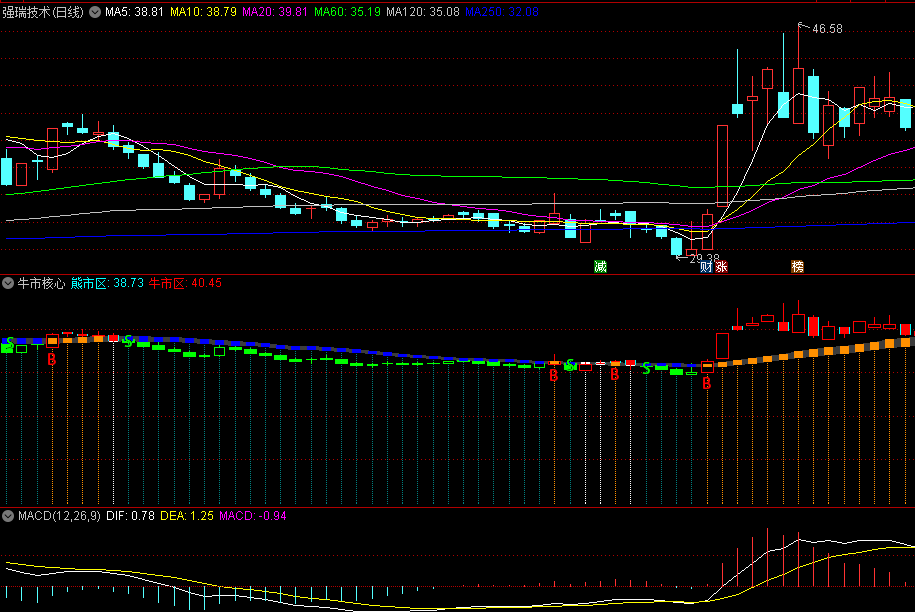
Task: Open the MACD(12,26,9) indicator dropdown arrow
Action: 8,516
